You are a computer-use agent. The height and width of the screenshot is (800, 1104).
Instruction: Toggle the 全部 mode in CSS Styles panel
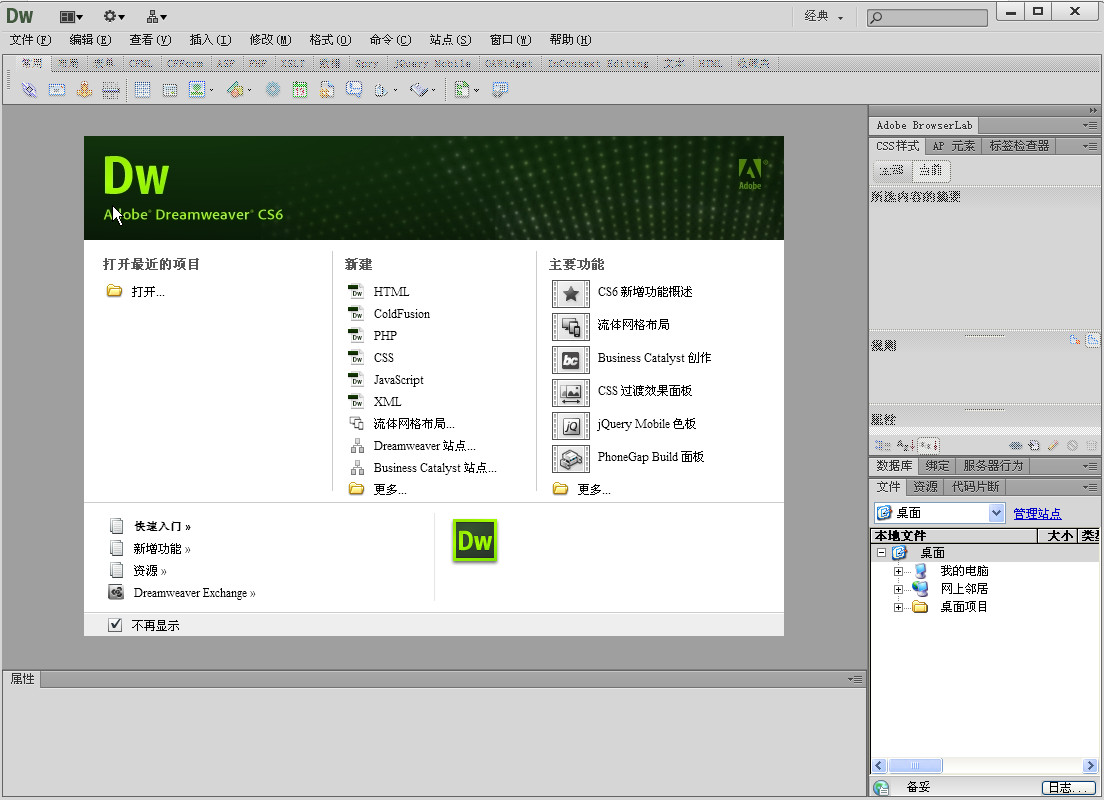click(892, 170)
